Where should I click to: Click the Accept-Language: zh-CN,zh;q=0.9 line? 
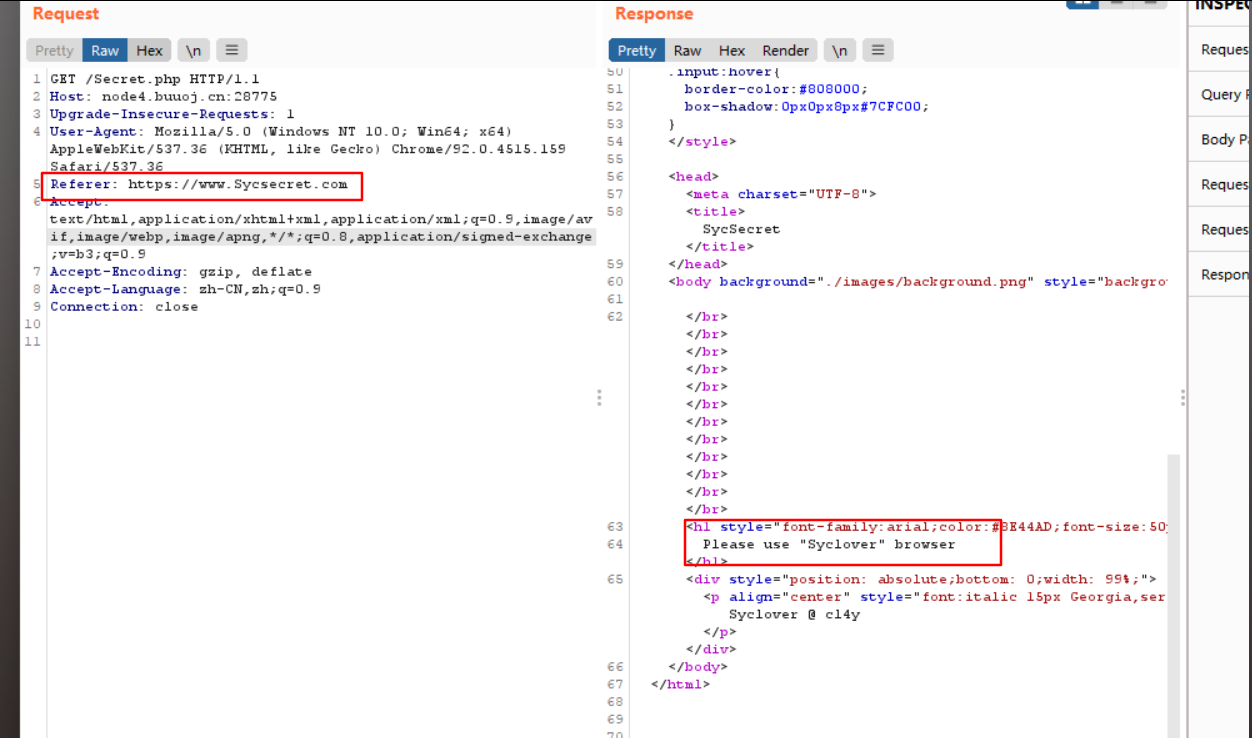(x=185, y=289)
